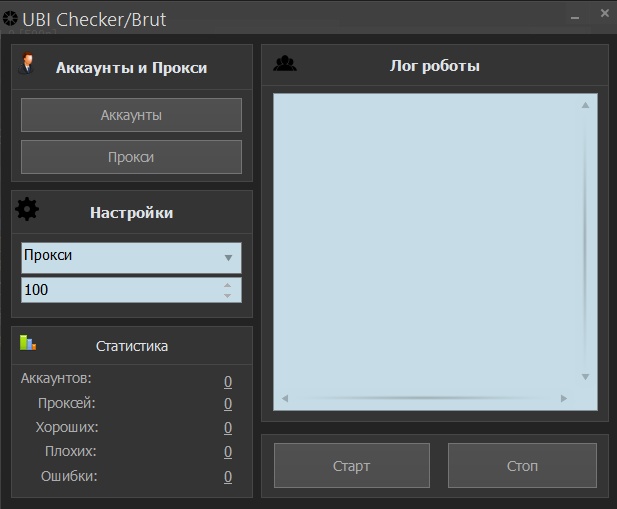Expand the Прокси type dropdown
Viewport: 617px width, 509px height.
[131, 258]
